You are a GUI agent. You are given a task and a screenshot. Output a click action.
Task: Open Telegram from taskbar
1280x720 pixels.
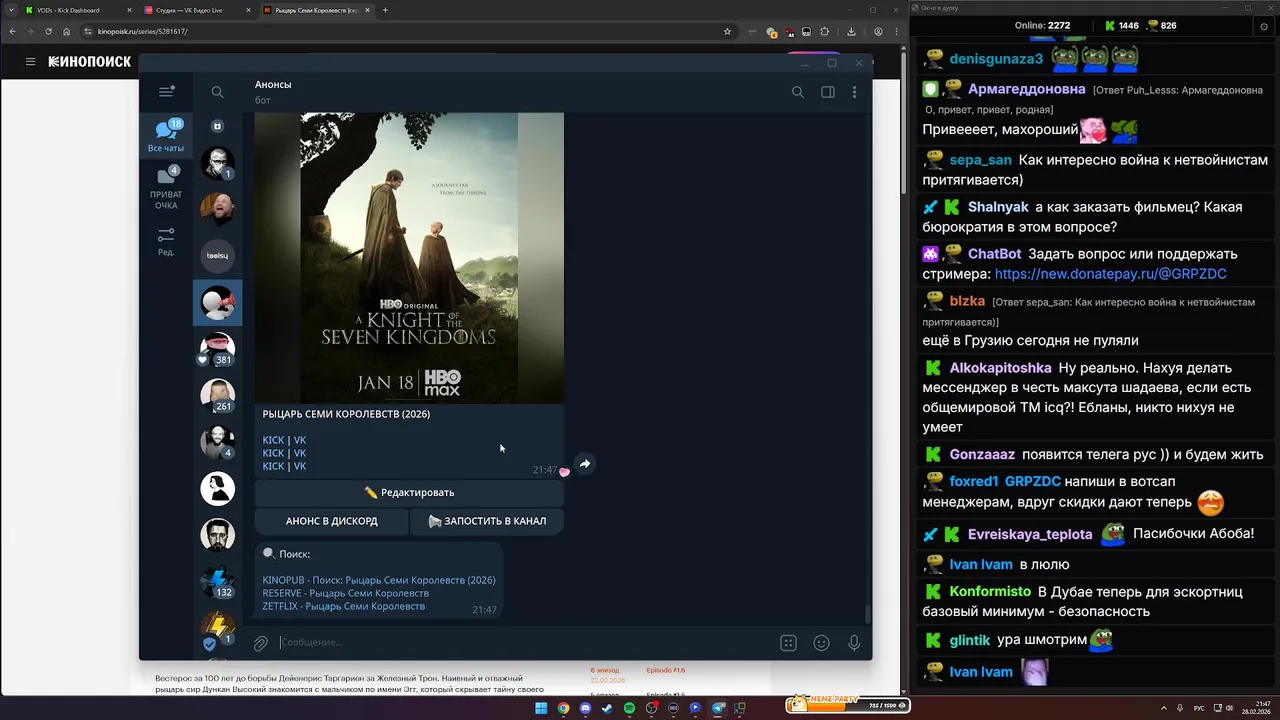717,708
